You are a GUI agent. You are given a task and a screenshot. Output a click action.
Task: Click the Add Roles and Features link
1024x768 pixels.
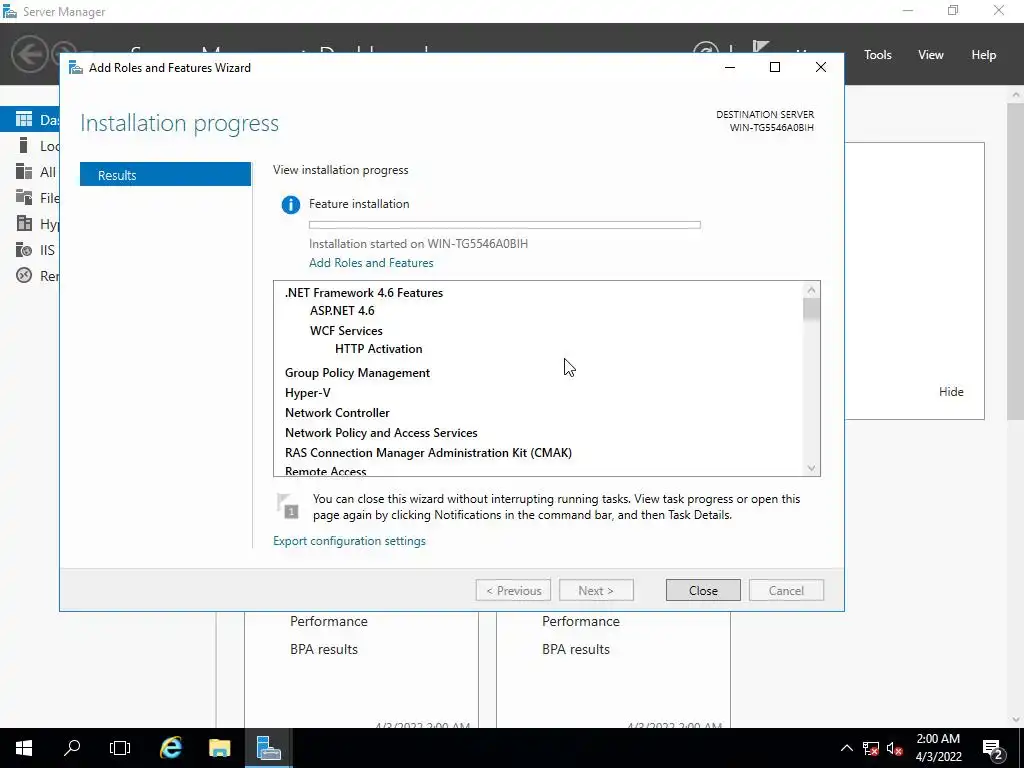[x=371, y=263]
